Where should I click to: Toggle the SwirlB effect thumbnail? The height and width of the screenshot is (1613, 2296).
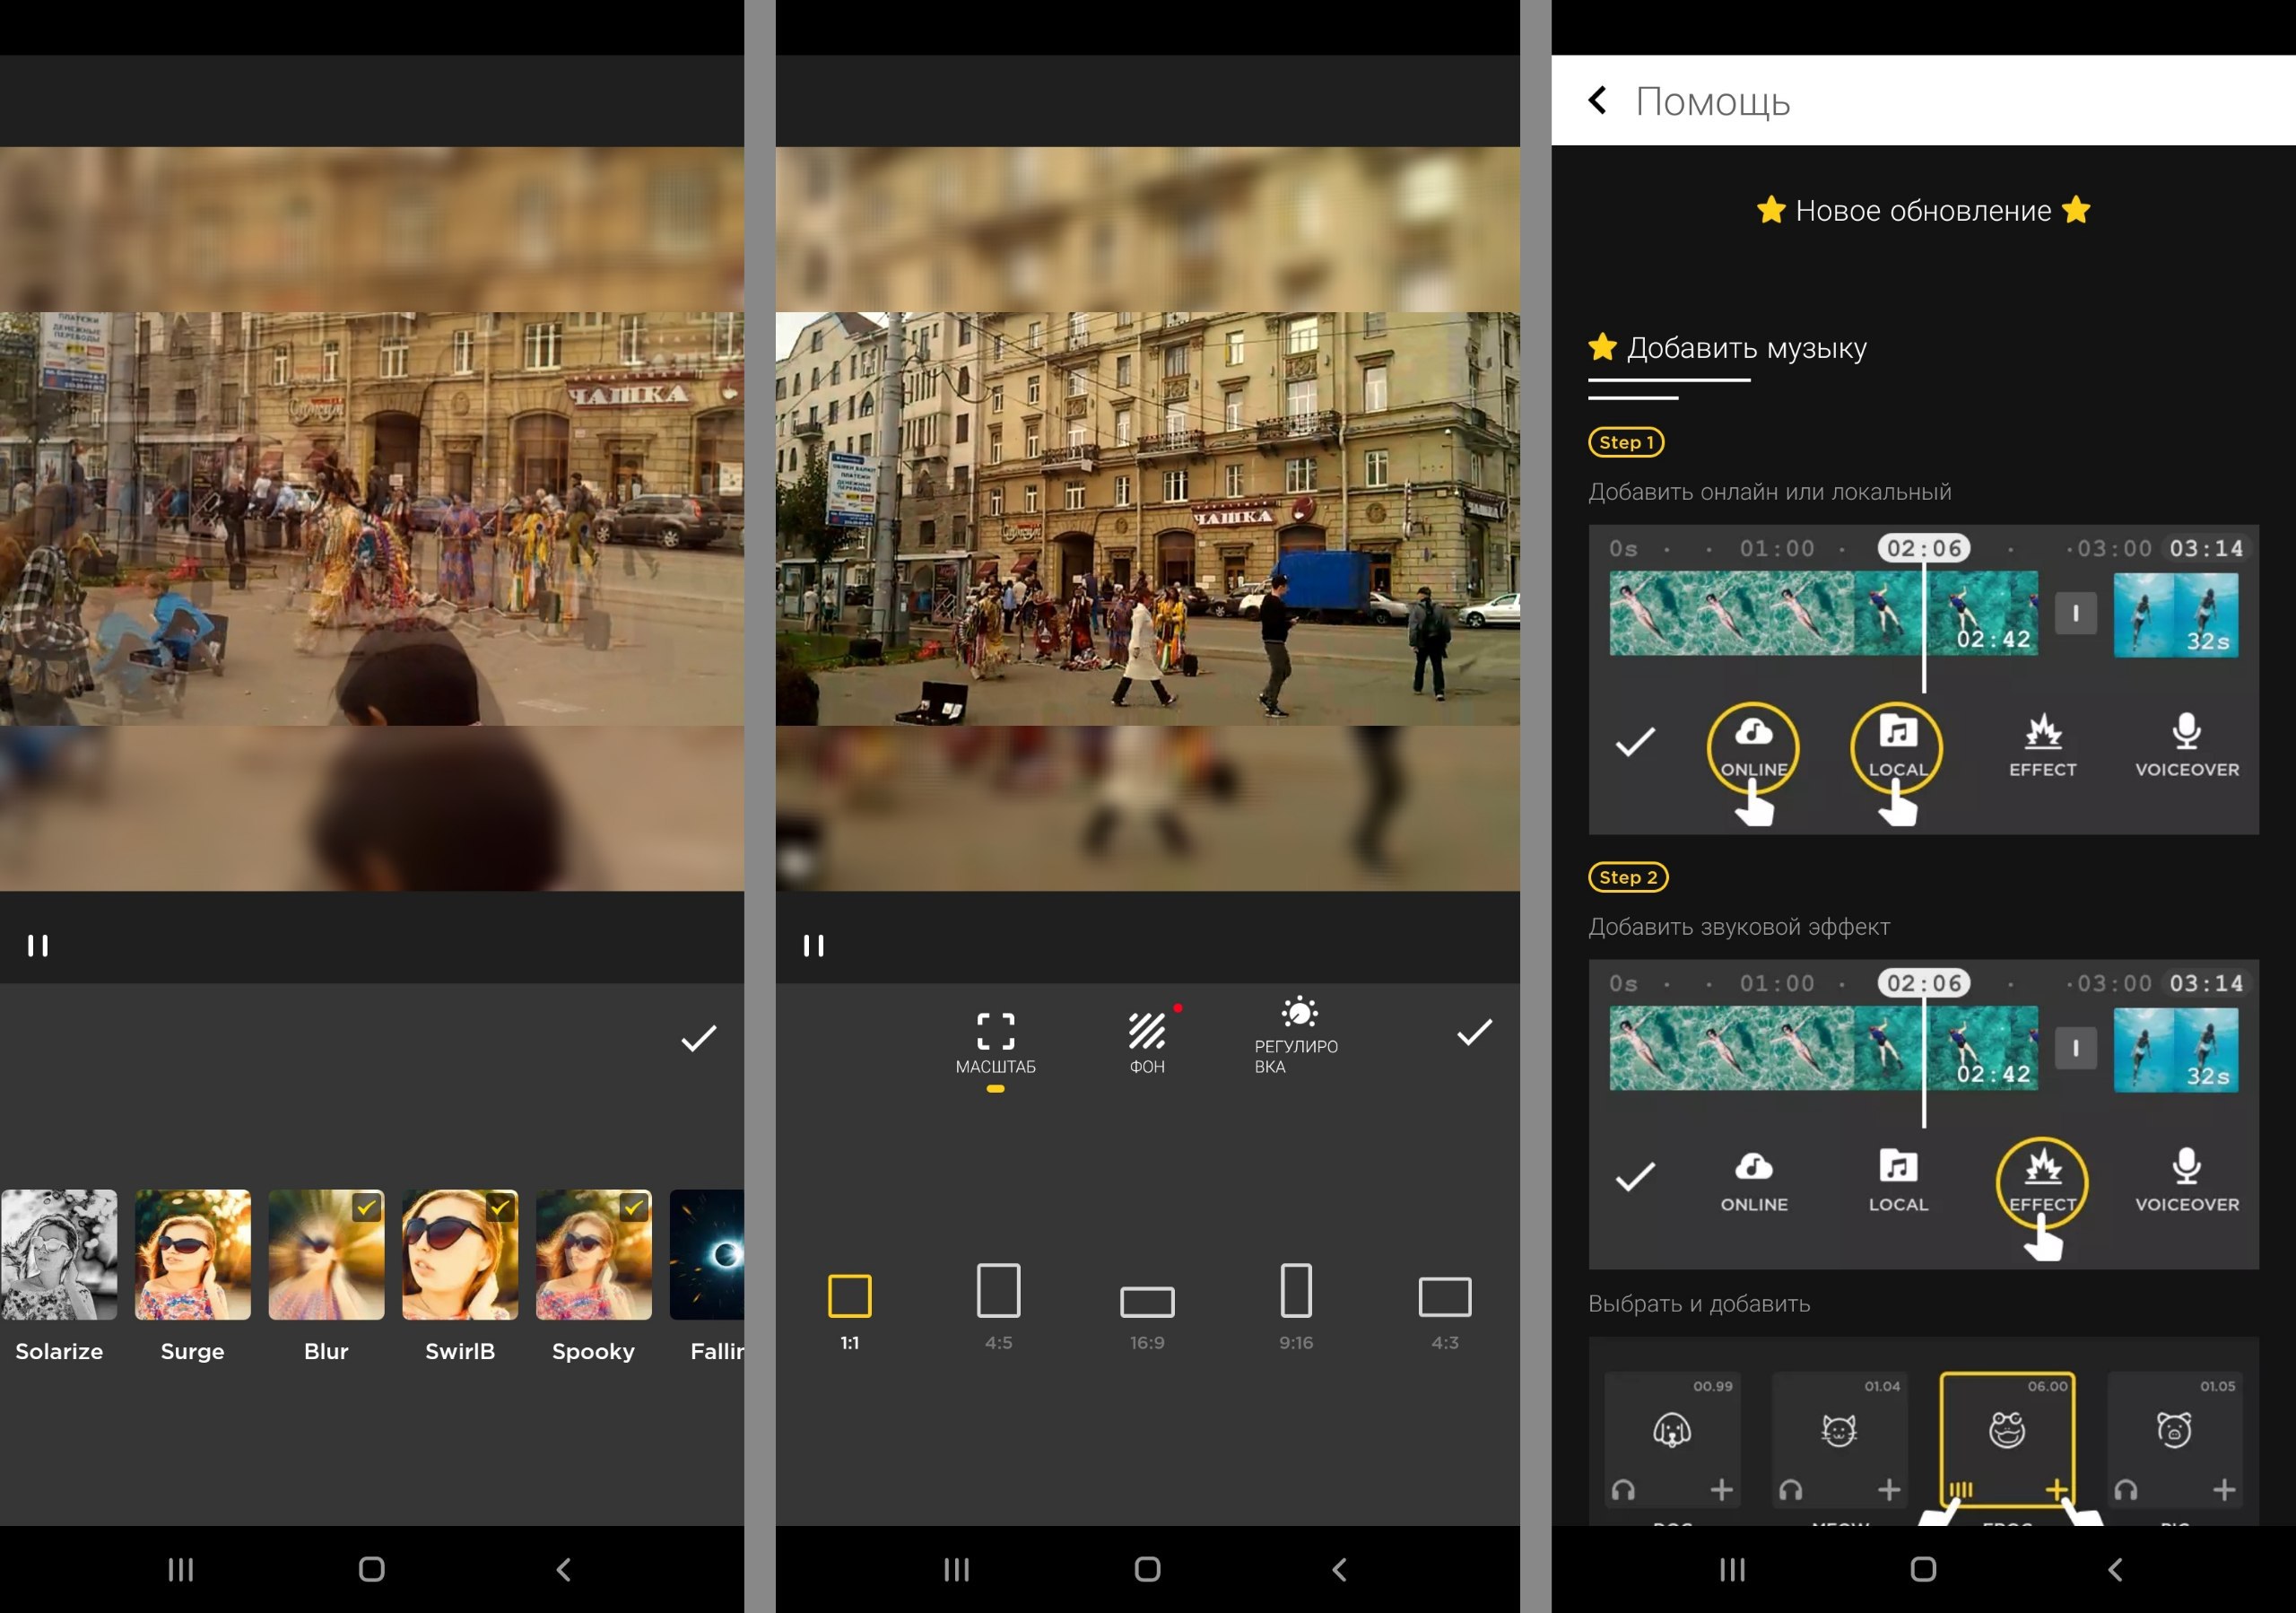tap(460, 1256)
